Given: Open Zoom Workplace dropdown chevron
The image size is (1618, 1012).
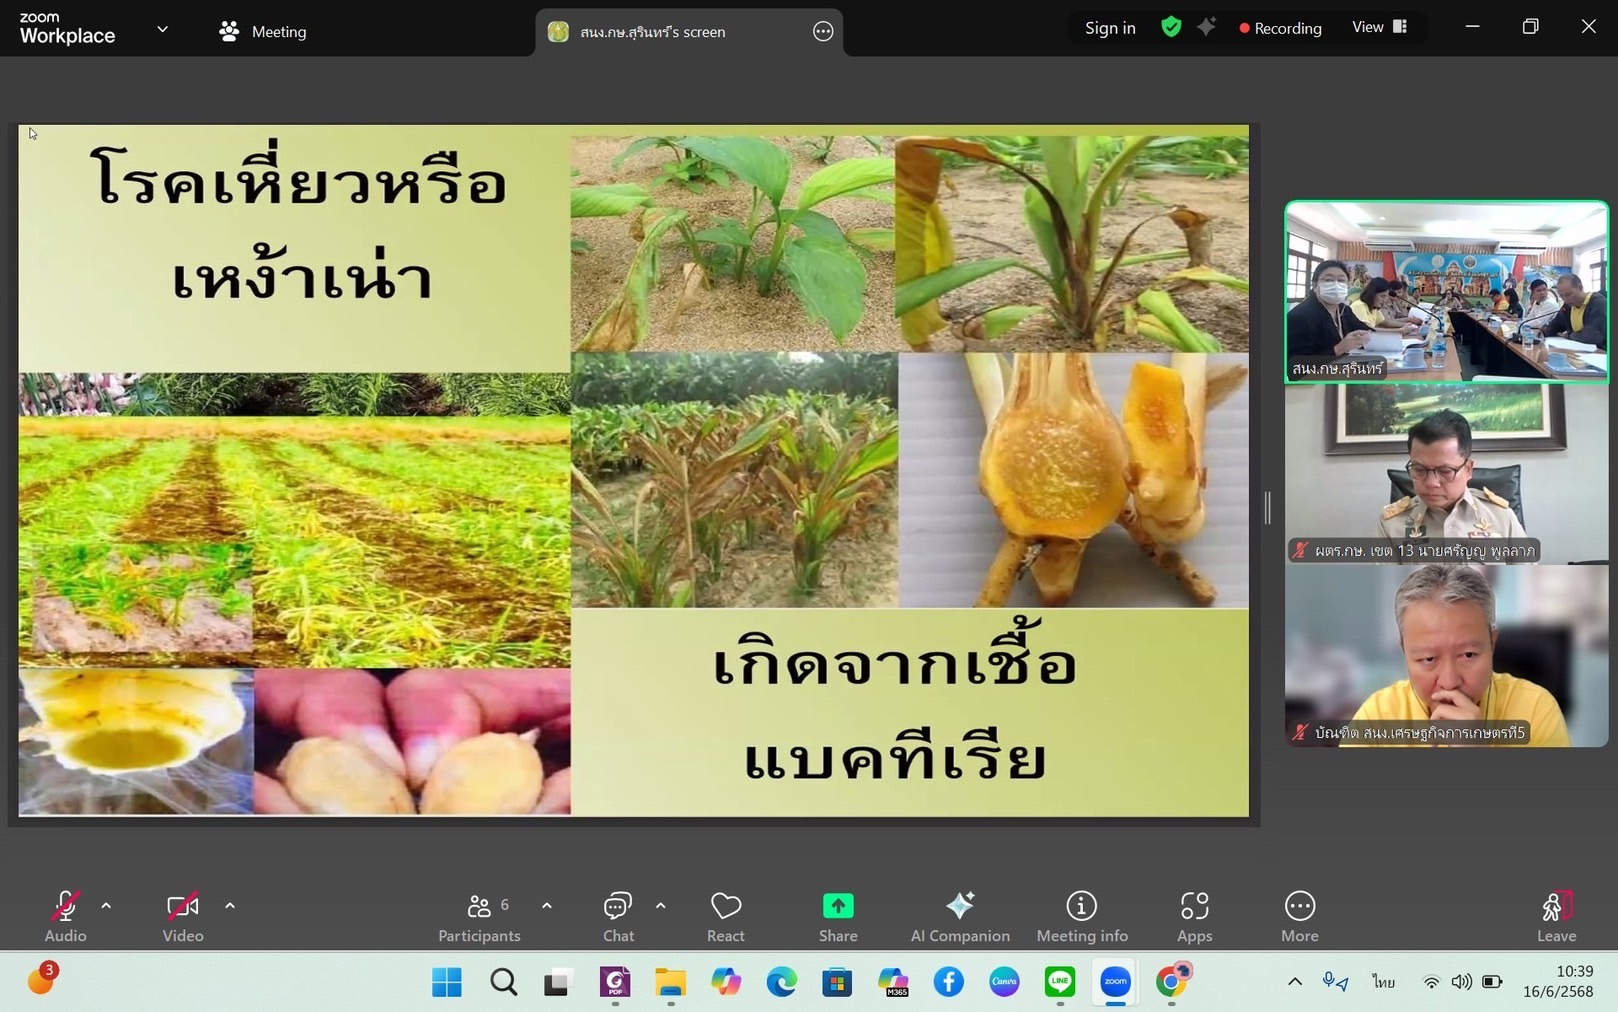Looking at the screenshot, I should pos(162,30).
